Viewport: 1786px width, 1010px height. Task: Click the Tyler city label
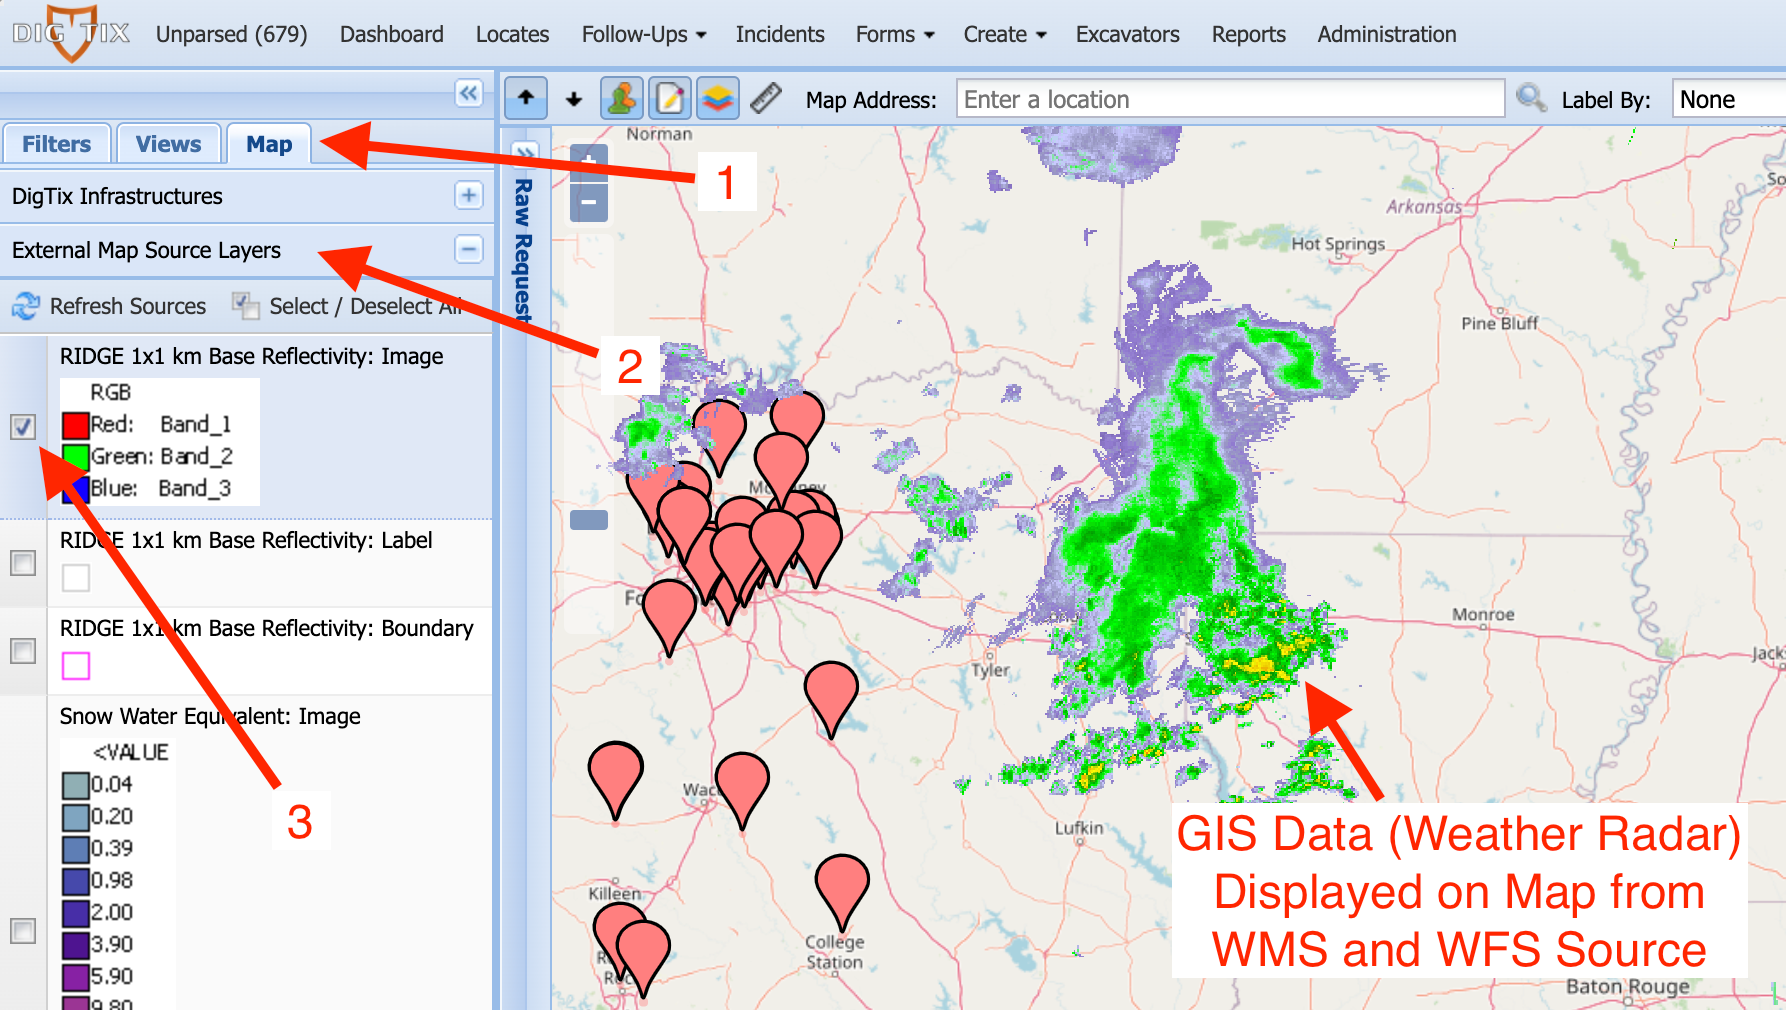pos(991,670)
